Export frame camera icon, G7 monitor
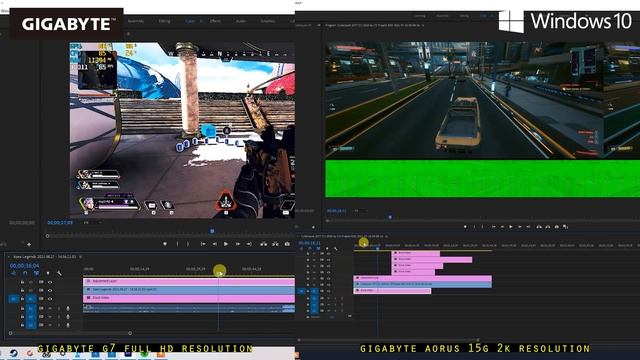 (x=287, y=244)
